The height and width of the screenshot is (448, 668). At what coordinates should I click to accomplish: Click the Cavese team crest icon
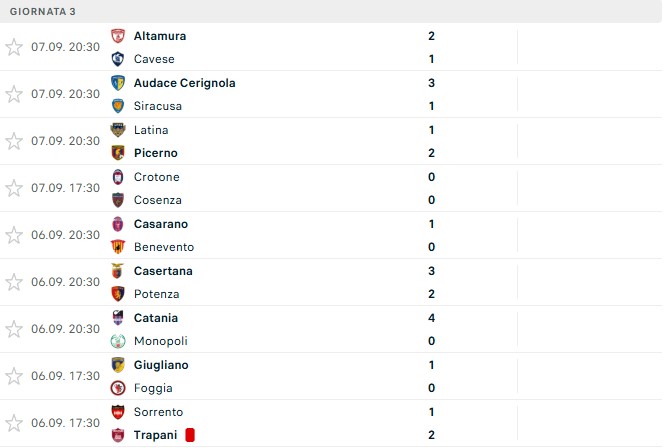(118, 59)
